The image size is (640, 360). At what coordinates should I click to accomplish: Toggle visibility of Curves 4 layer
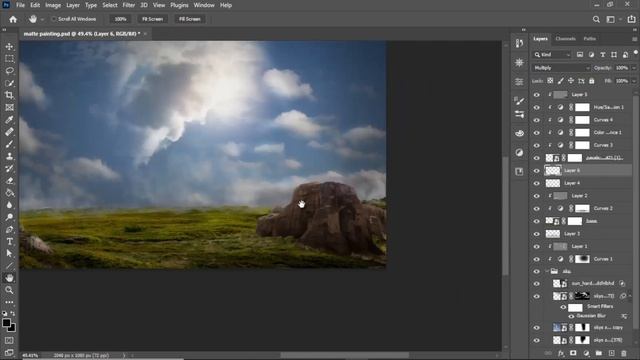(536, 120)
